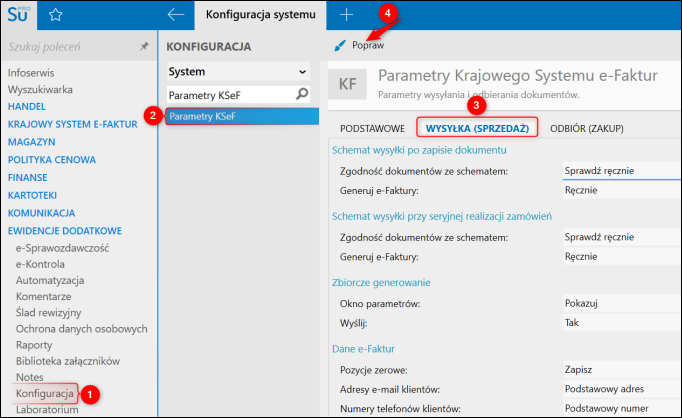This screenshot has width=682, height=418.
Task: Open a new tab with plus icon
Action: tap(346, 15)
